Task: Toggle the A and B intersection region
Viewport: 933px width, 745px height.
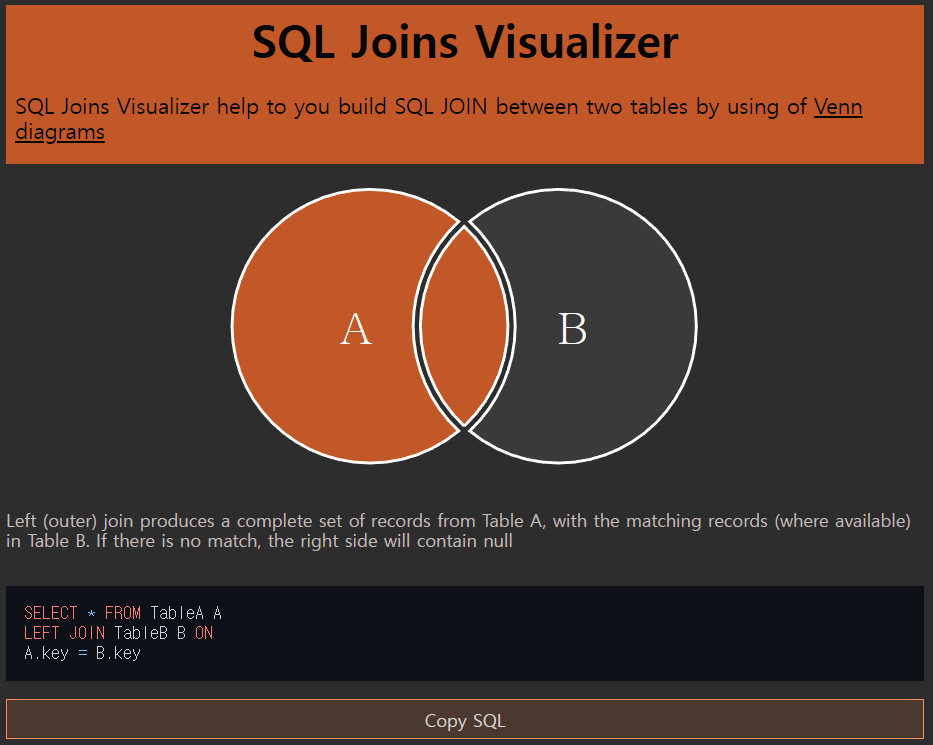Action: (x=464, y=325)
